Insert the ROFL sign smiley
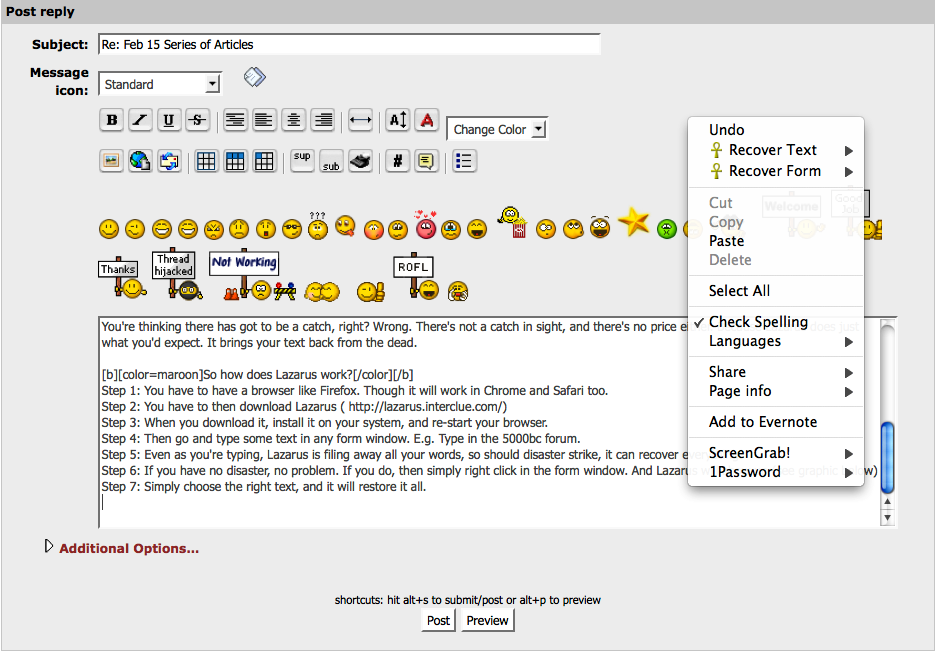The width and height of the screenshot is (935, 659). 416,277
